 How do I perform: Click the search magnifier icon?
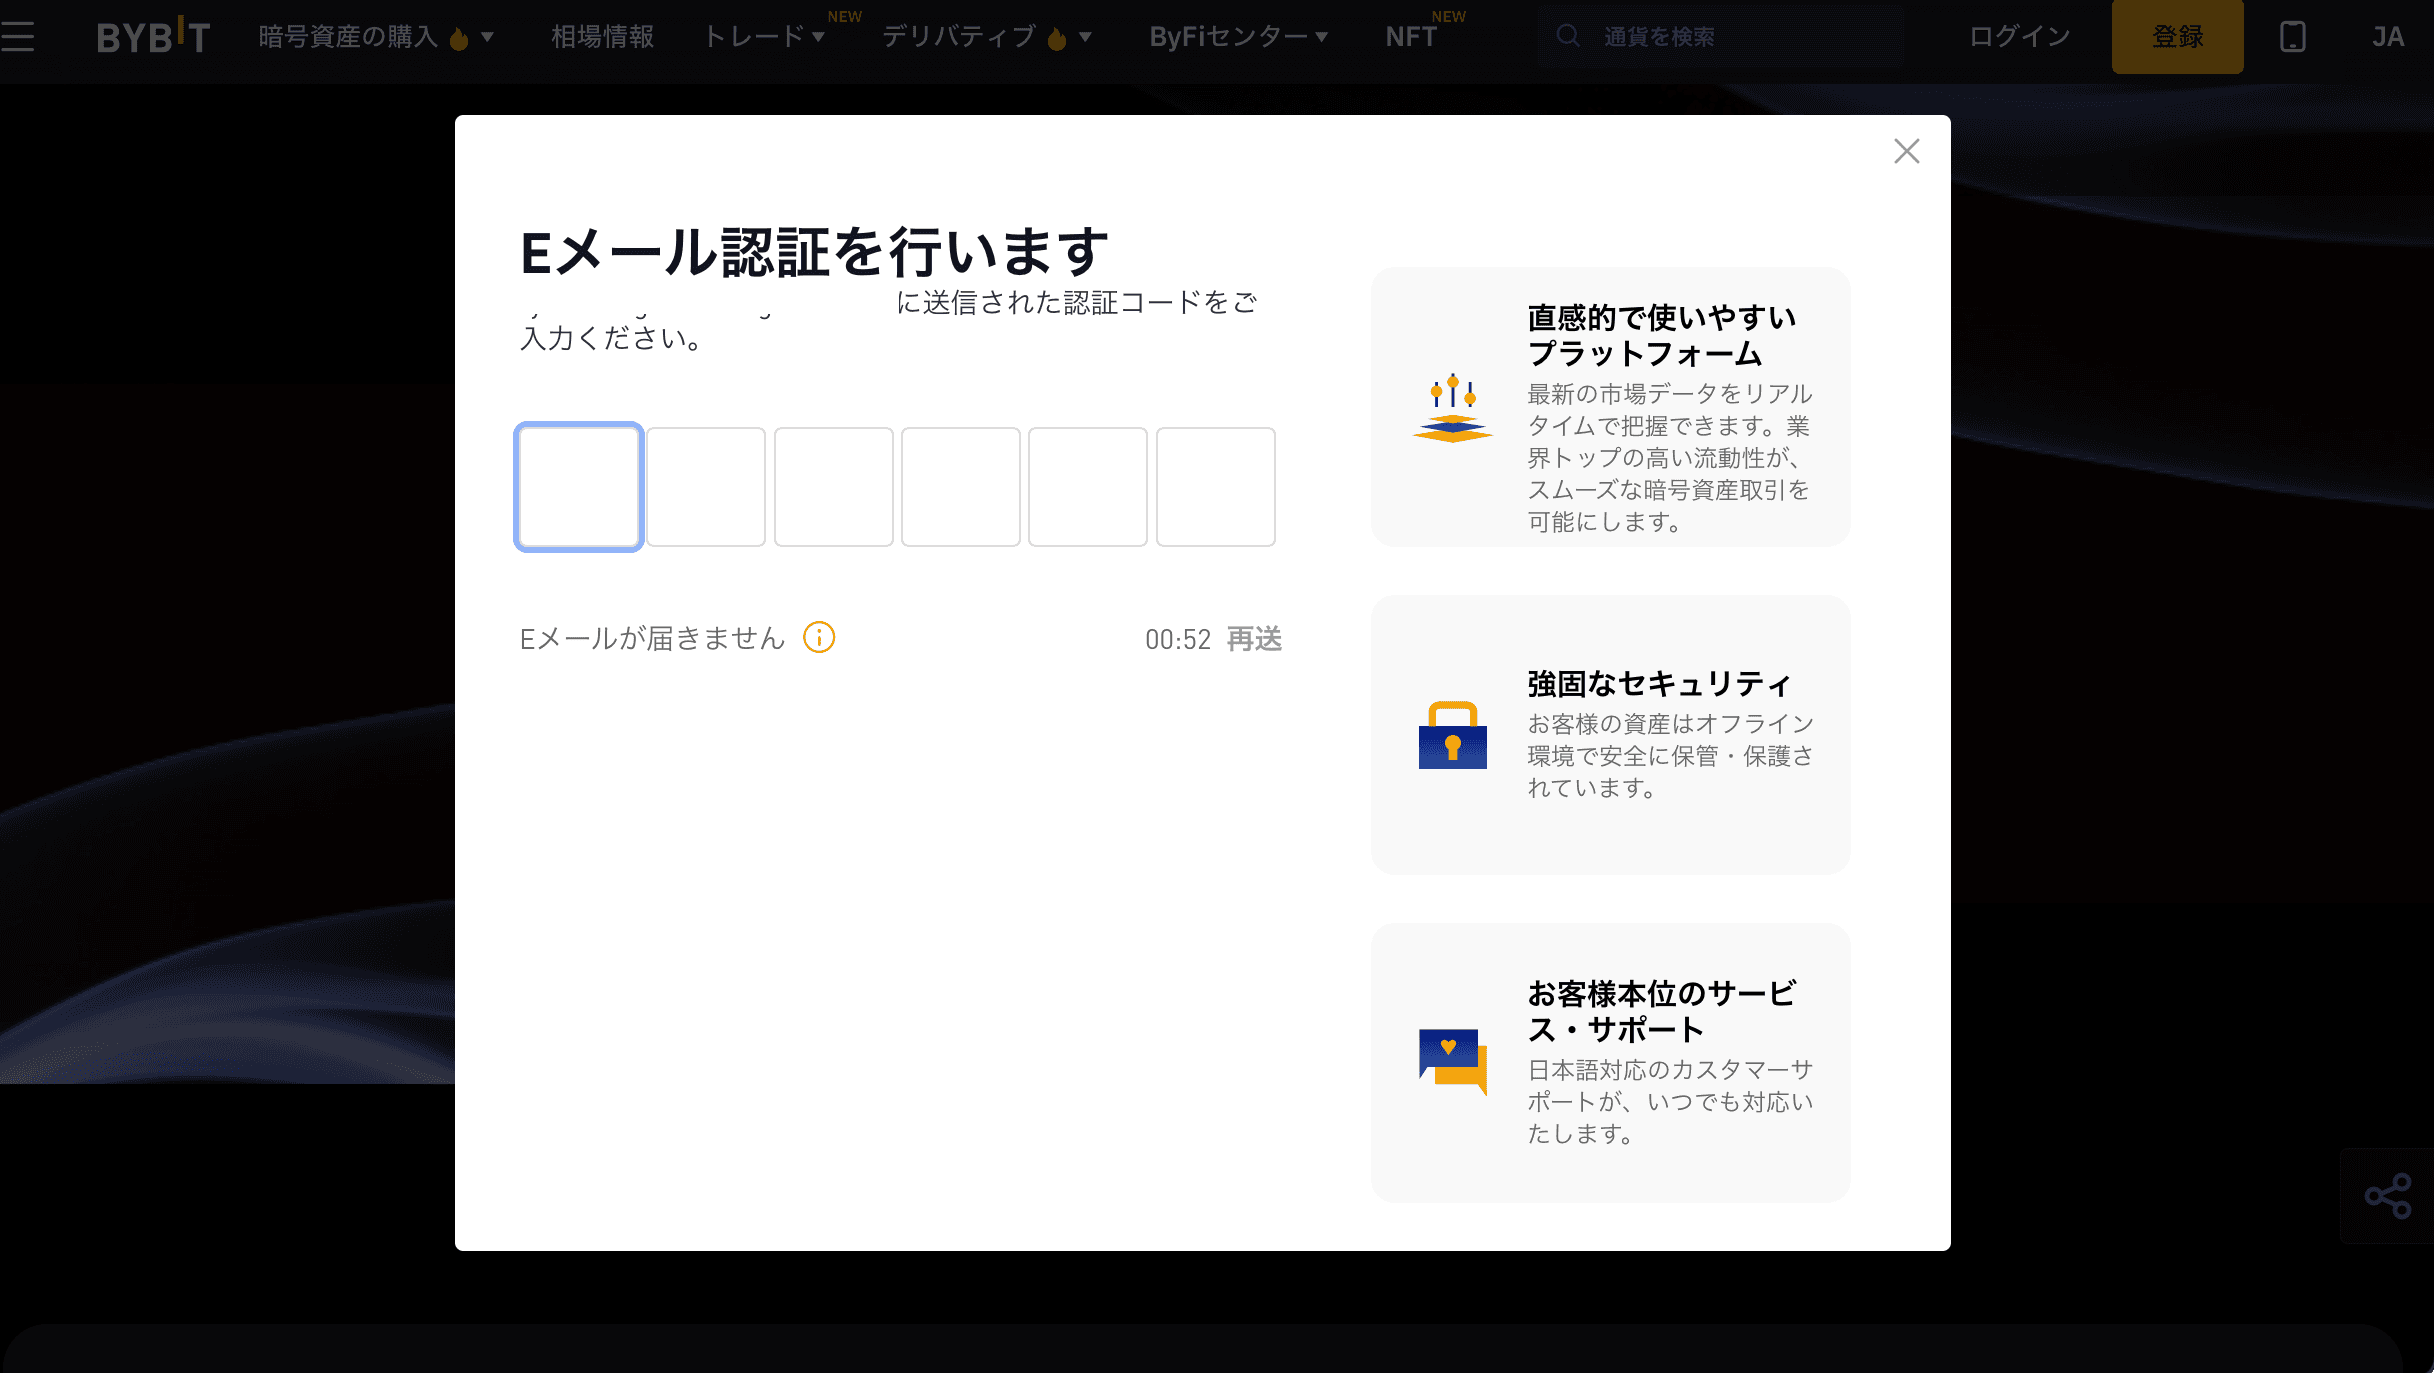click(1567, 36)
